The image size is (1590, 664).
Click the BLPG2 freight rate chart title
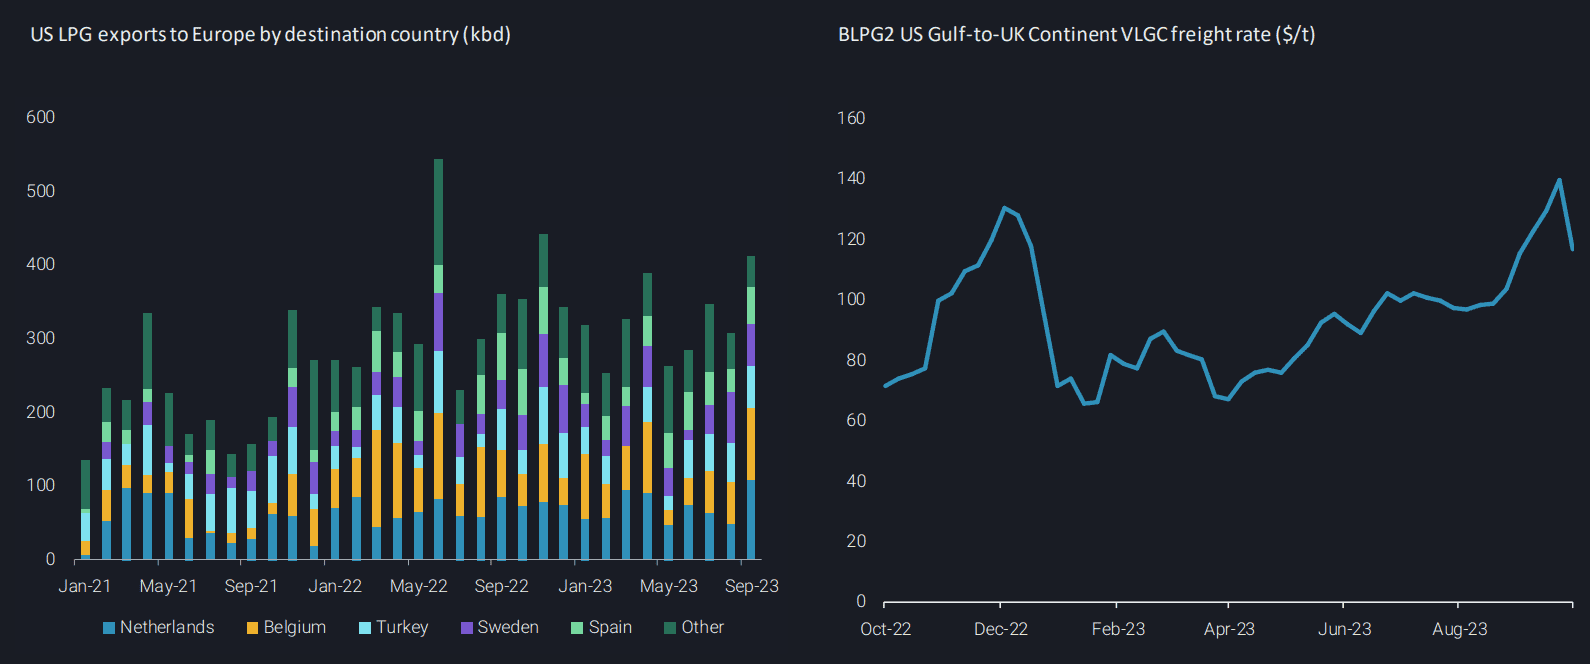click(x=1076, y=35)
